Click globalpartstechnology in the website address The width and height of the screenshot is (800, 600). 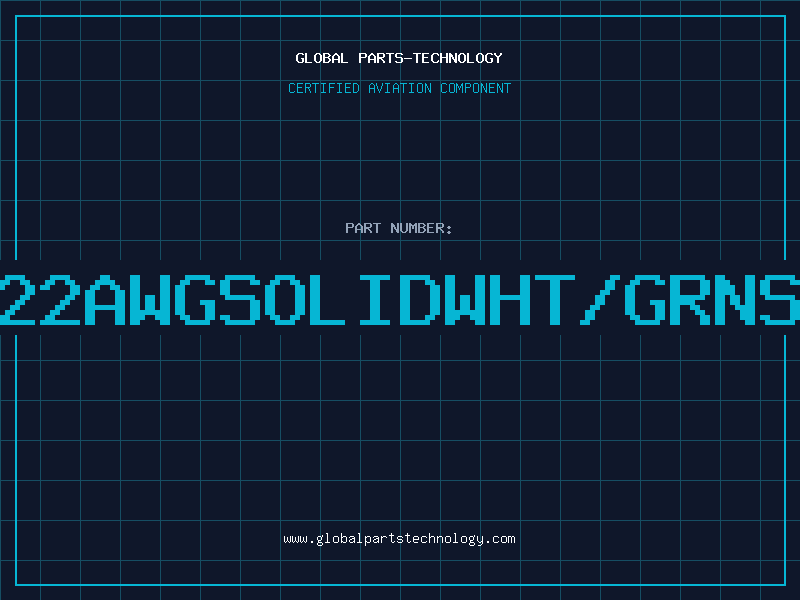point(399,539)
